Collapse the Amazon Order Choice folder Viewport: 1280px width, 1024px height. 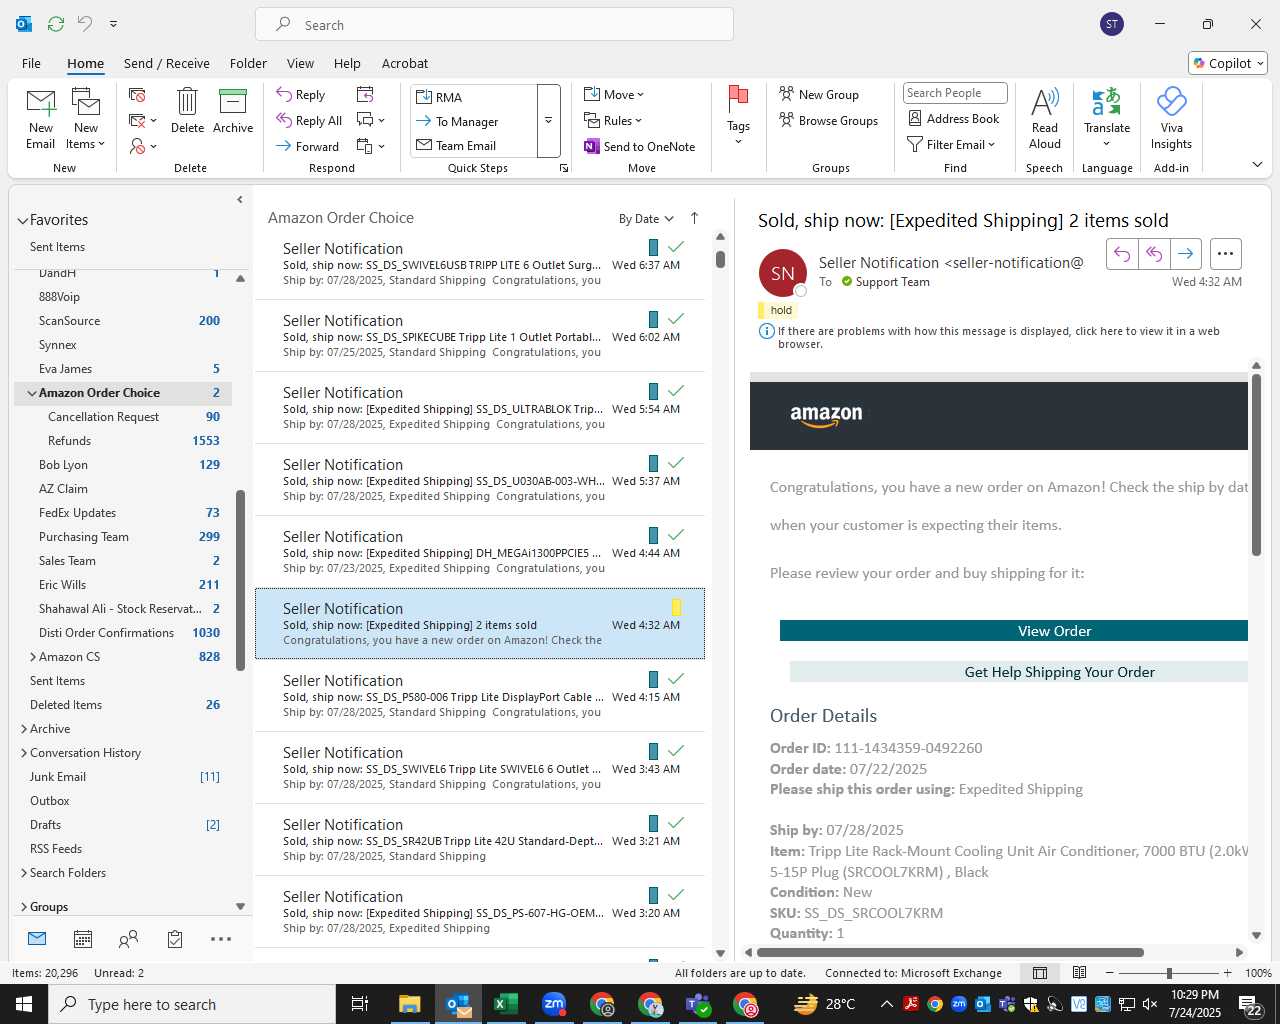pos(32,394)
